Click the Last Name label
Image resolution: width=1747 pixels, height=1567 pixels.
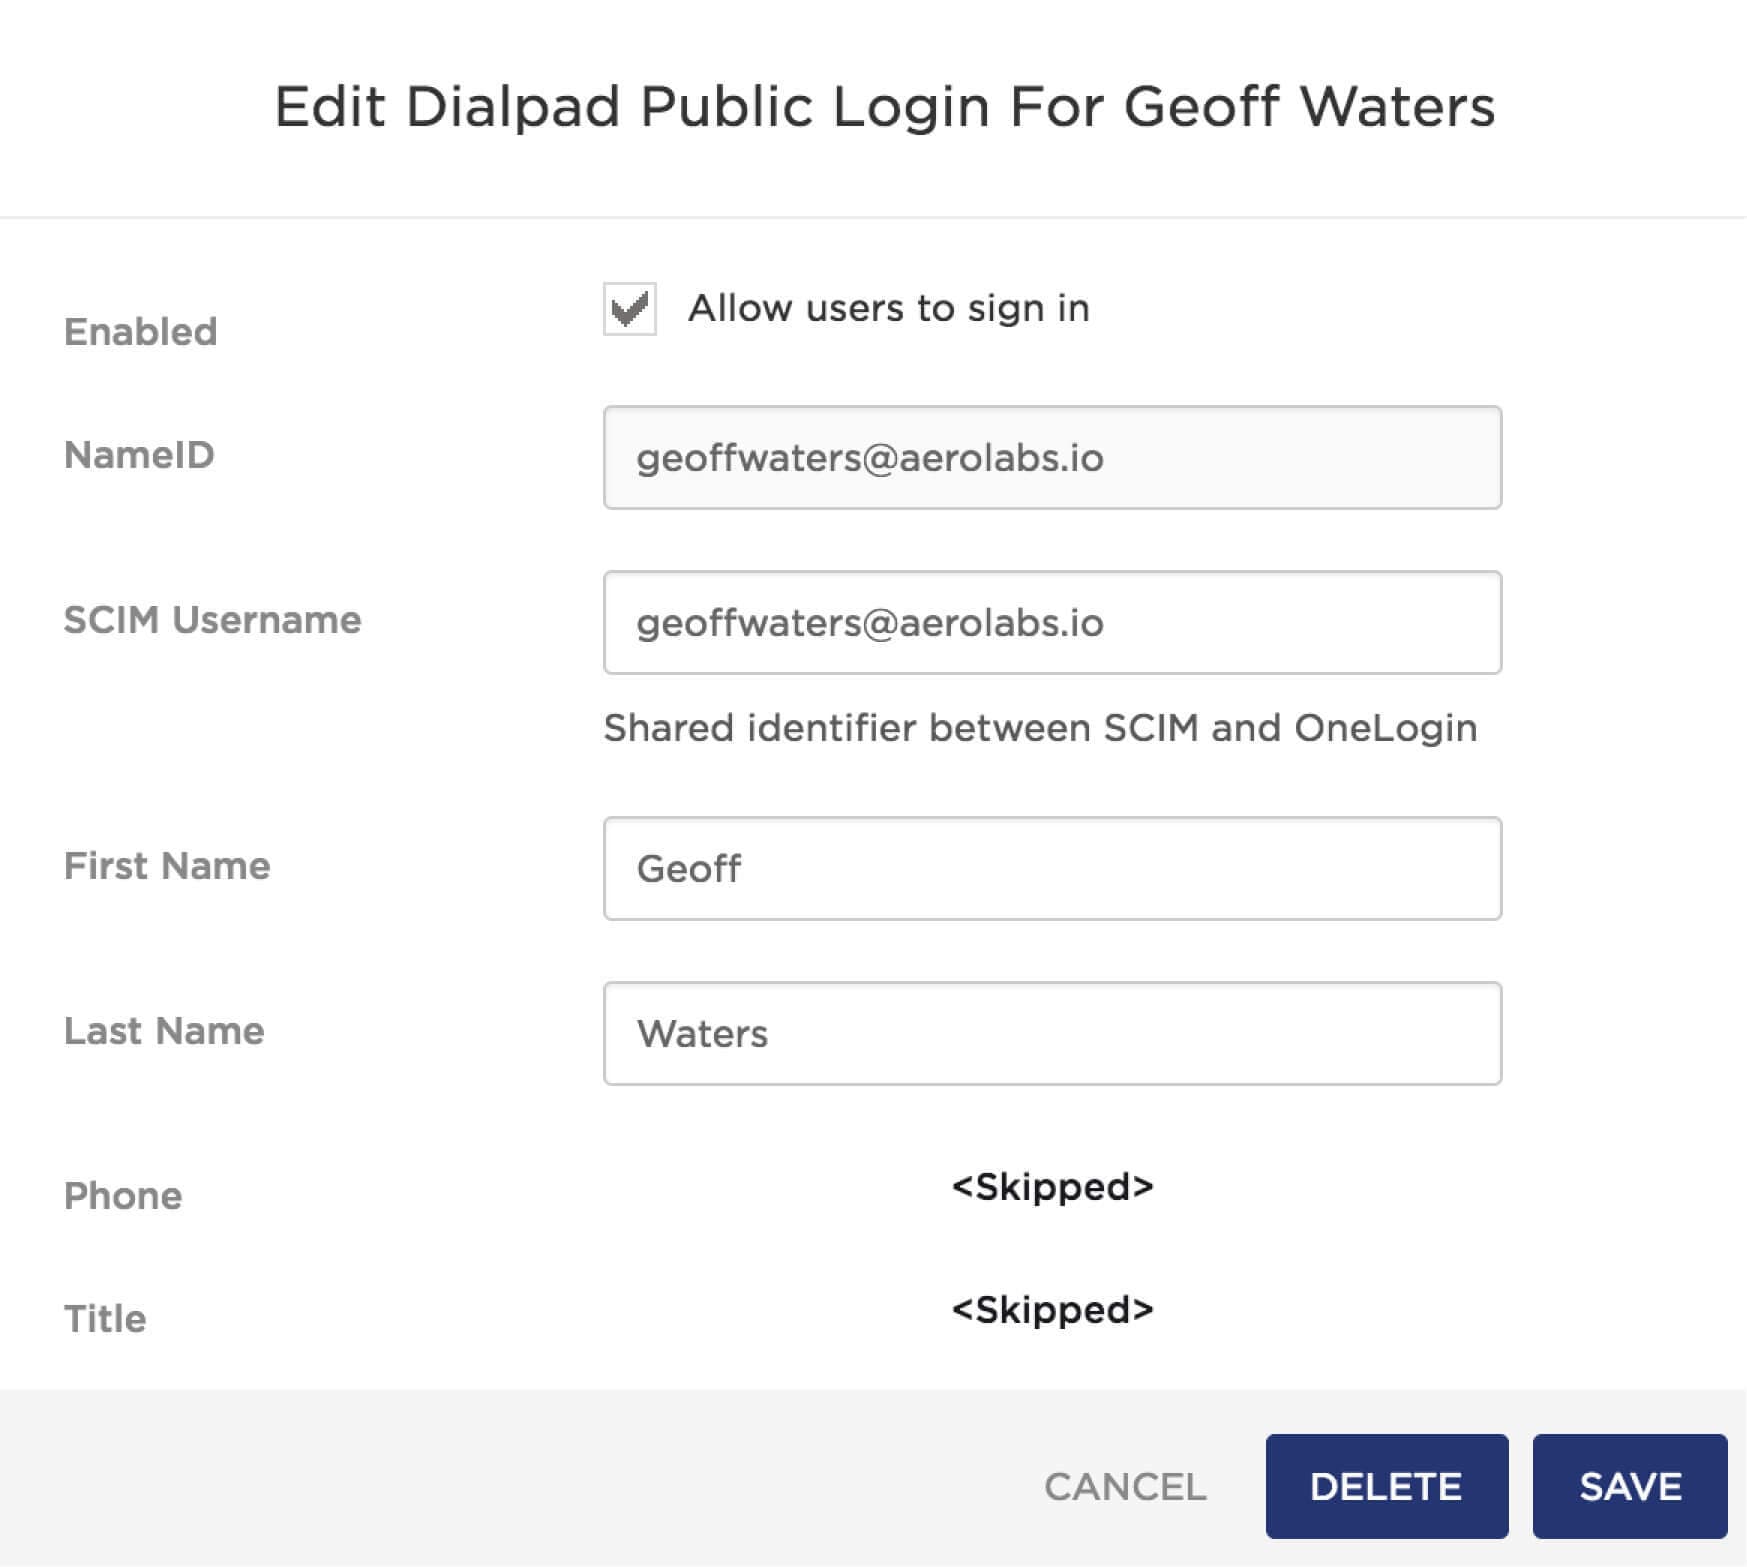(x=164, y=1031)
